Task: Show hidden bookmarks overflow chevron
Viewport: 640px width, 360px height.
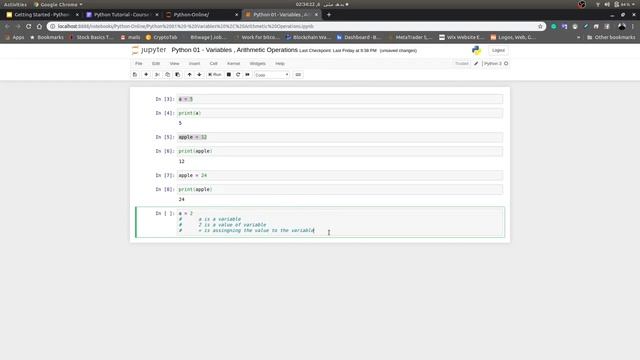Action: (x=578, y=37)
